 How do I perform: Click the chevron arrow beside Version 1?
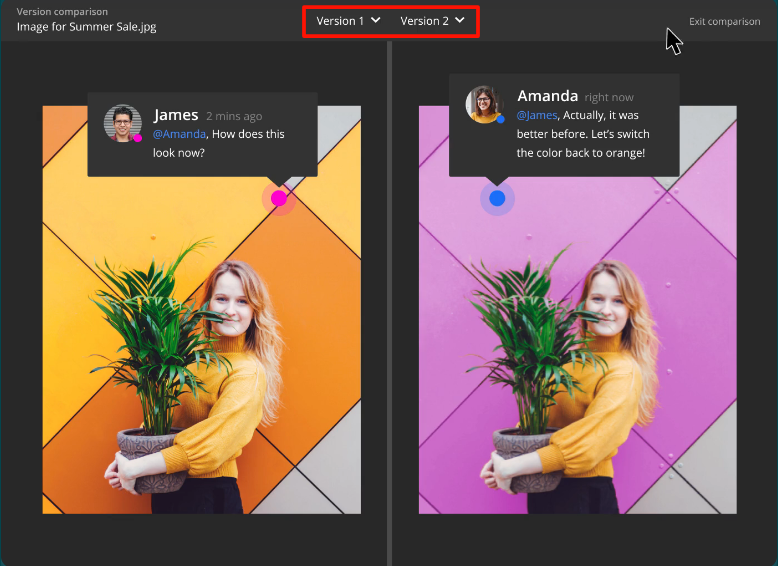point(375,21)
